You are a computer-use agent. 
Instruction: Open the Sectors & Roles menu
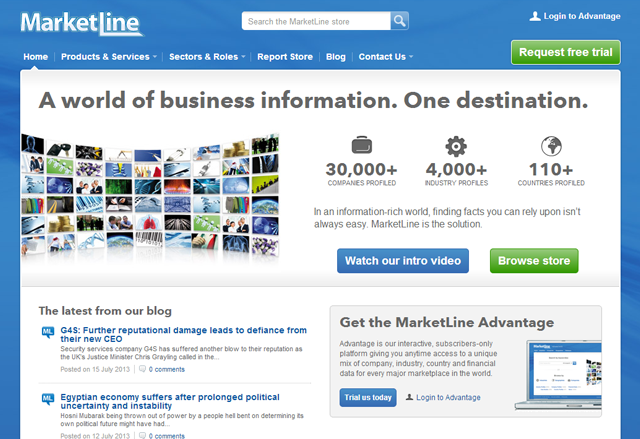point(203,57)
